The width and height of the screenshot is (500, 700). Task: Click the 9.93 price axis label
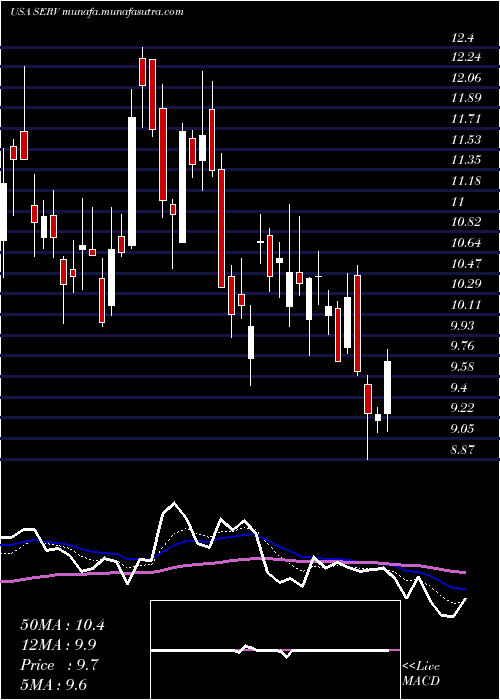pyautogui.click(x=464, y=325)
